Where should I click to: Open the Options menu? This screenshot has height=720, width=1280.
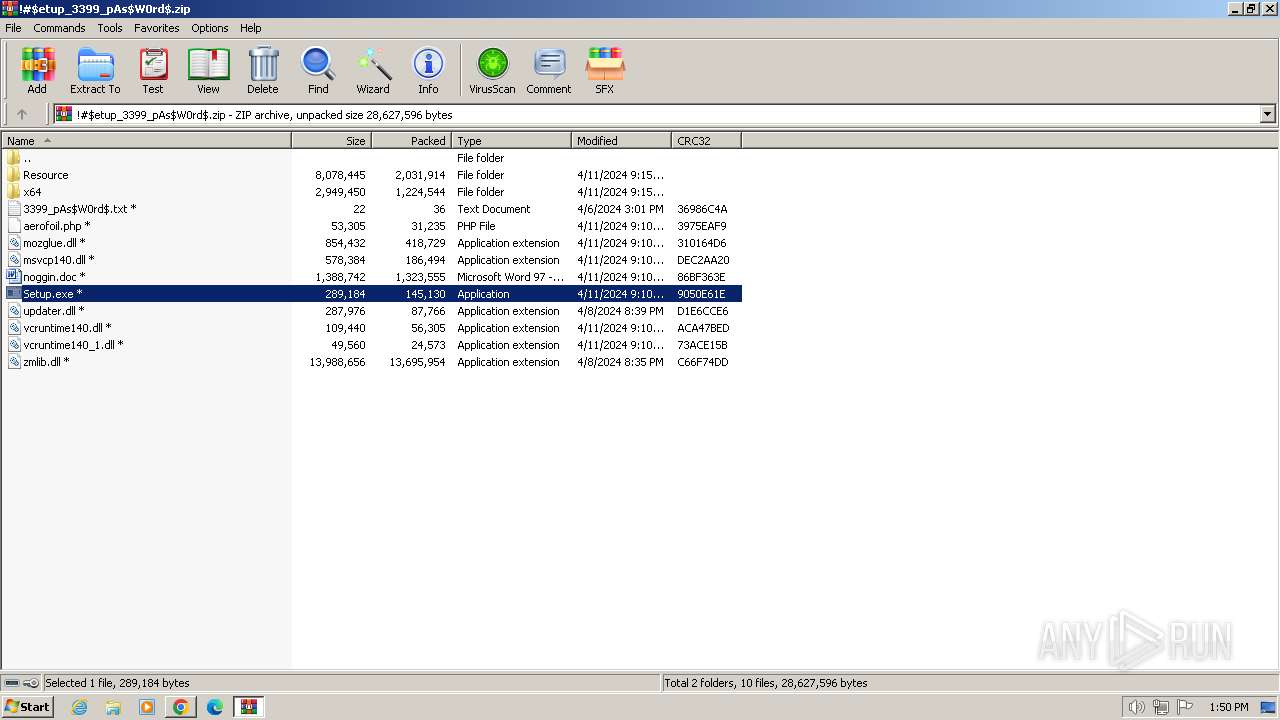point(210,28)
